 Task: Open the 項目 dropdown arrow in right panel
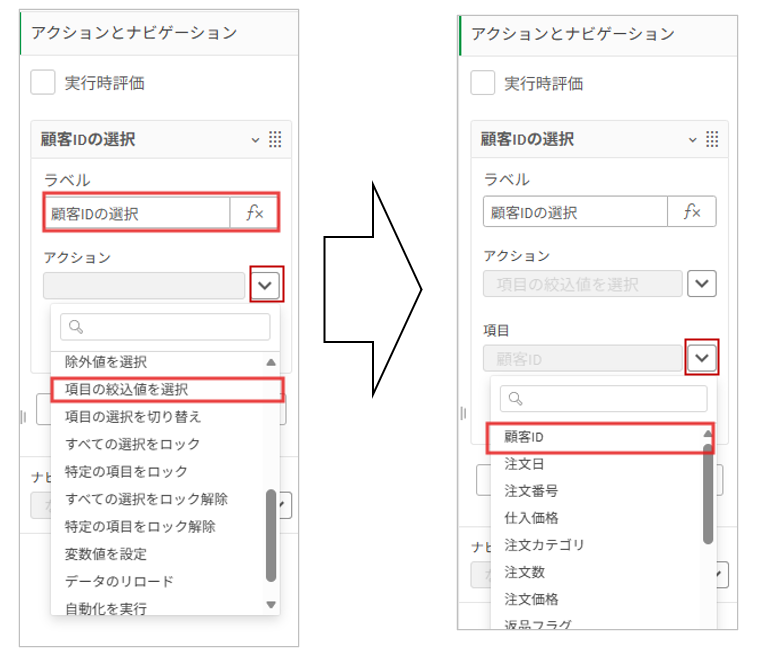pos(702,357)
